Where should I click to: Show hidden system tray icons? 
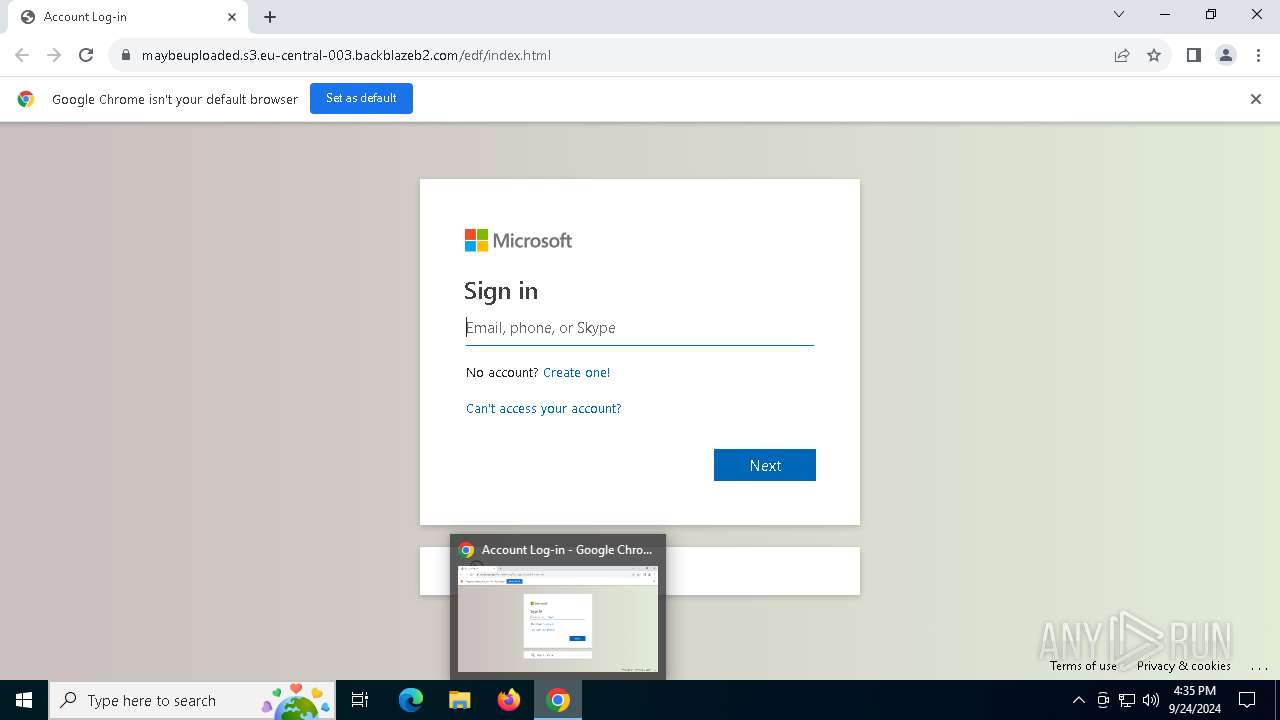(x=1078, y=700)
